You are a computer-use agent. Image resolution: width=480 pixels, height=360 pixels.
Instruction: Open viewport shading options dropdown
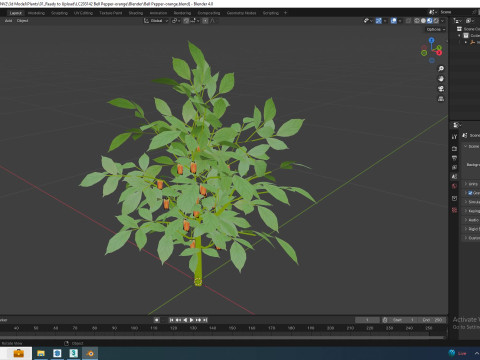pos(442,21)
